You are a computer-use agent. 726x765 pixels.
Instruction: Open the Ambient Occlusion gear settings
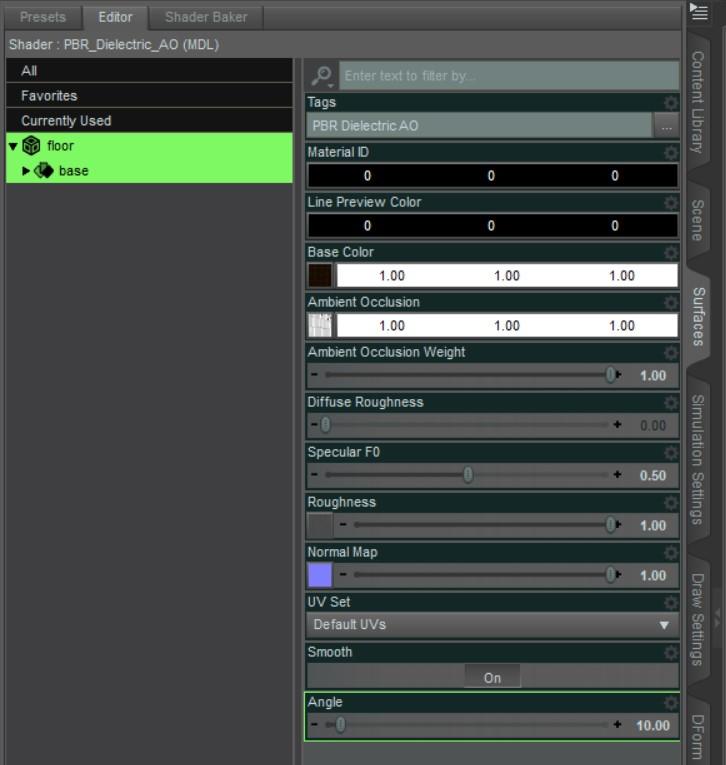[671, 302]
